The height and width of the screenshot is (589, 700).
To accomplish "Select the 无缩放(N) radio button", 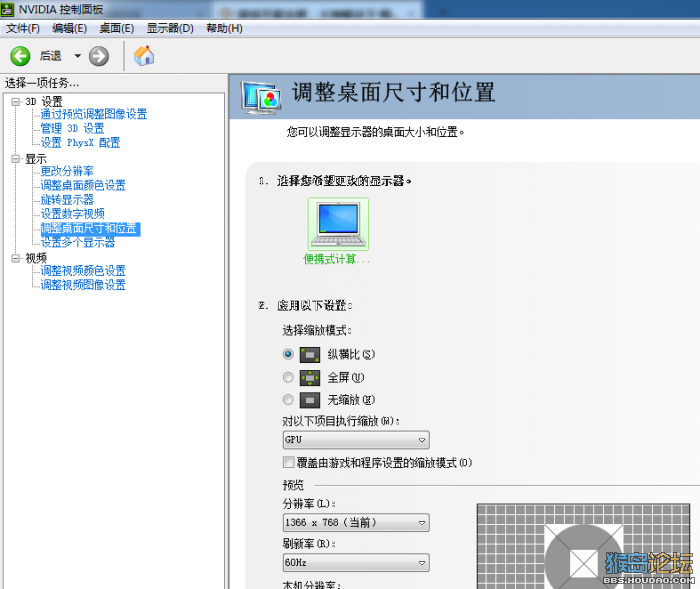I will [288, 400].
